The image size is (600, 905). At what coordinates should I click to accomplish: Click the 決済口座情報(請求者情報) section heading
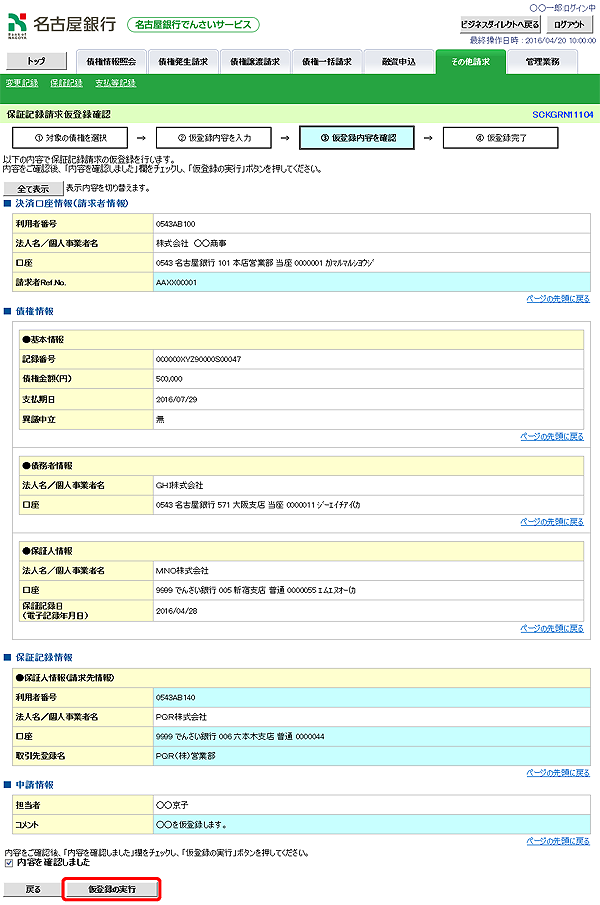pyautogui.click(x=72, y=203)
